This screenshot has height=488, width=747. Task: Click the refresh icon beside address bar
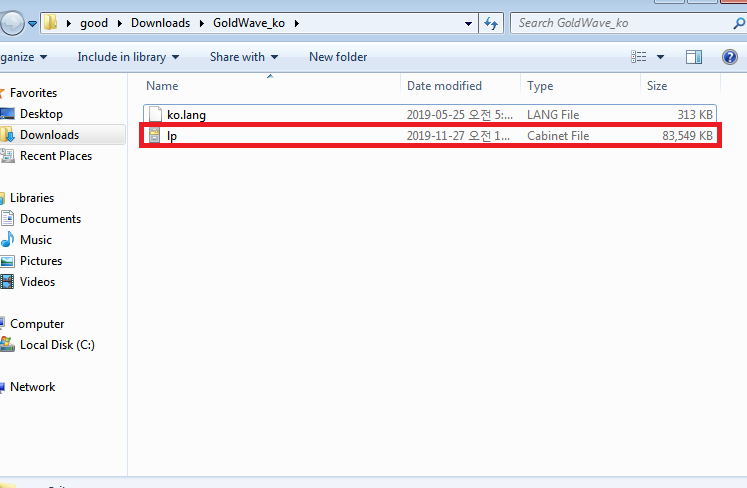point(491,23)
